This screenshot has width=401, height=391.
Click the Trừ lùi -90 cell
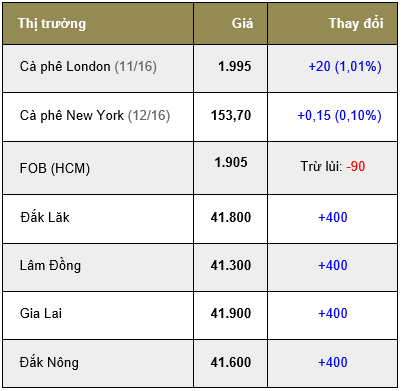click(x=333, y=166)
